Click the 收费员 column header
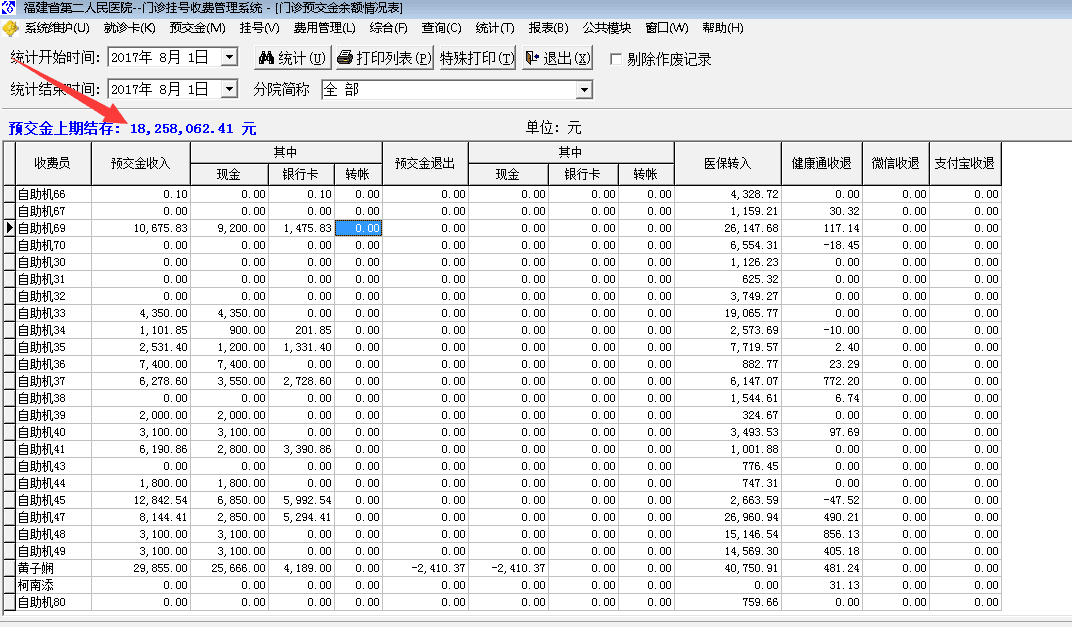This screenshot has height=627, width=1072. [x=53, y=163]
